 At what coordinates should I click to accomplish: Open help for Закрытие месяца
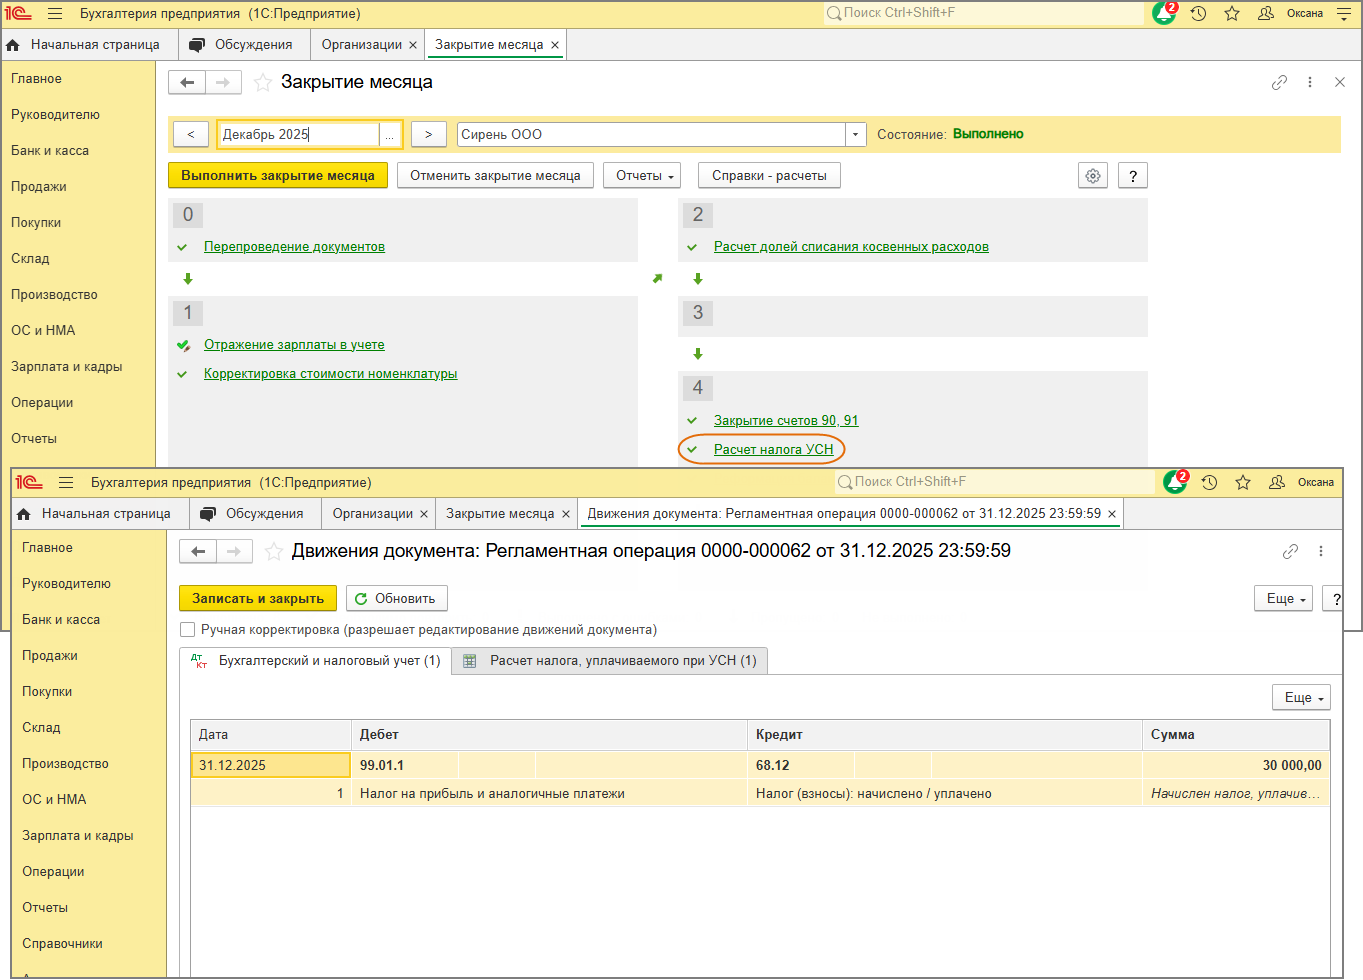[x=1132, y=176]
